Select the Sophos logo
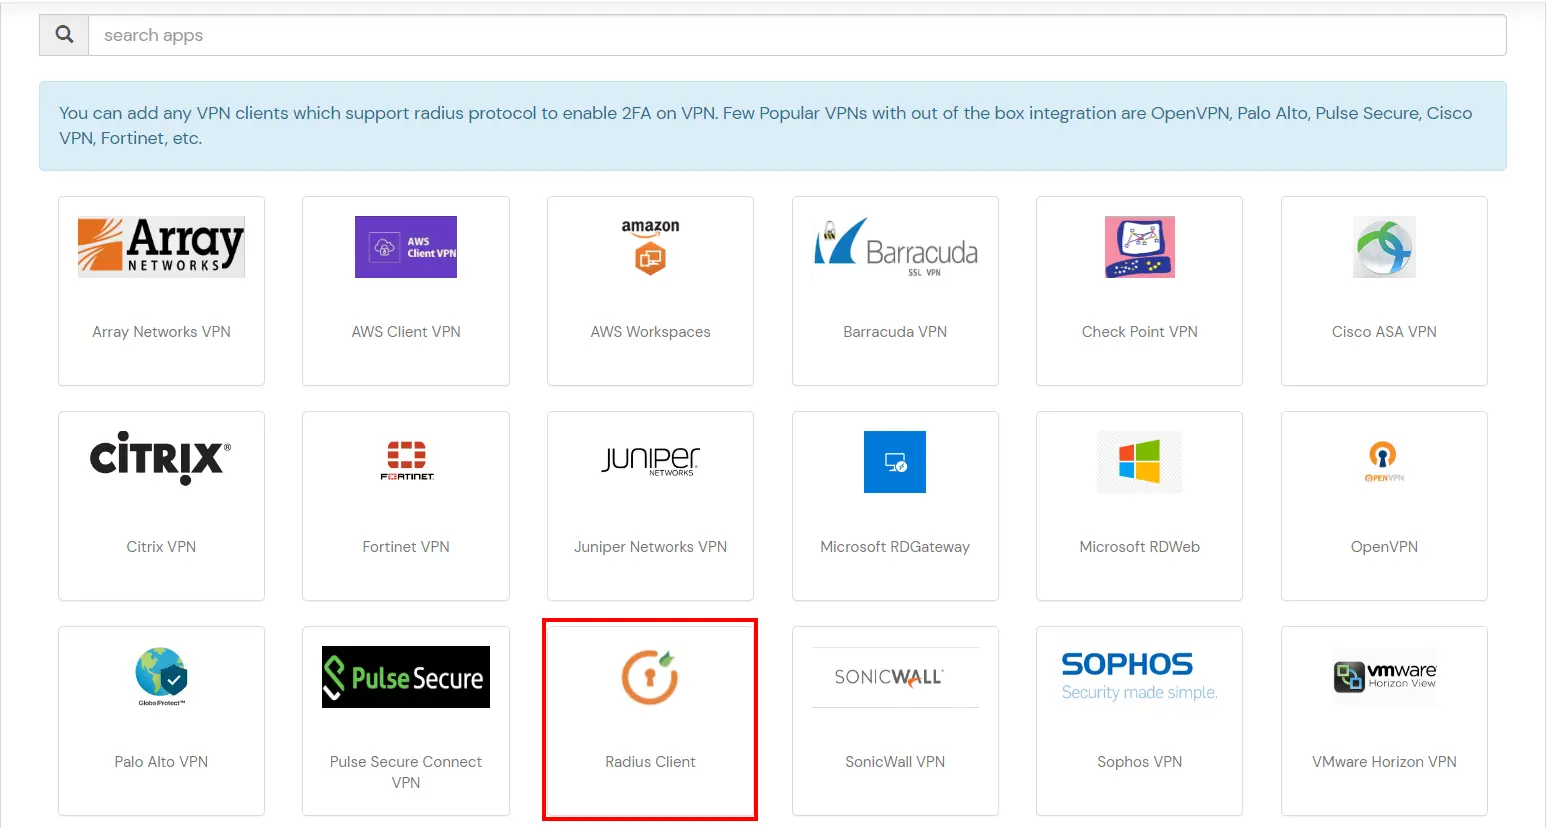Screen dimensions: 1546x828 [x=1139, y=676]
